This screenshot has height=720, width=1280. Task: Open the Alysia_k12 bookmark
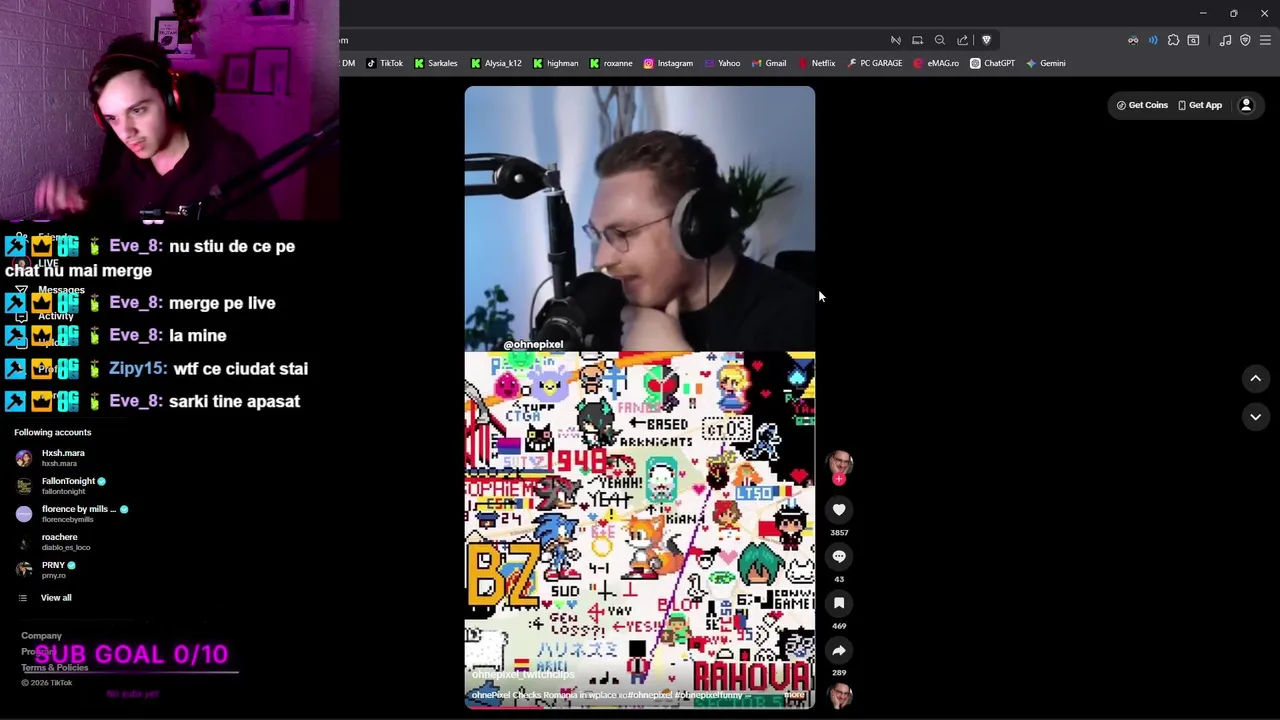(495, 63)
